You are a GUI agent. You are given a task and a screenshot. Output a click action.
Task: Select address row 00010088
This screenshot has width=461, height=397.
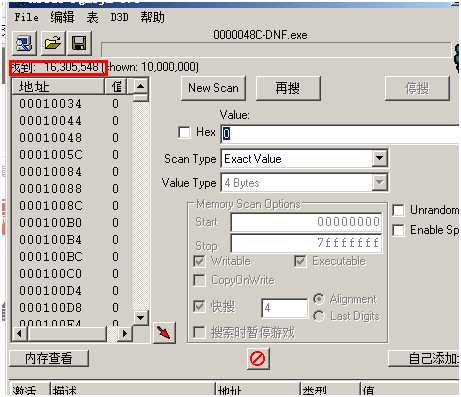tap(72, 189)
